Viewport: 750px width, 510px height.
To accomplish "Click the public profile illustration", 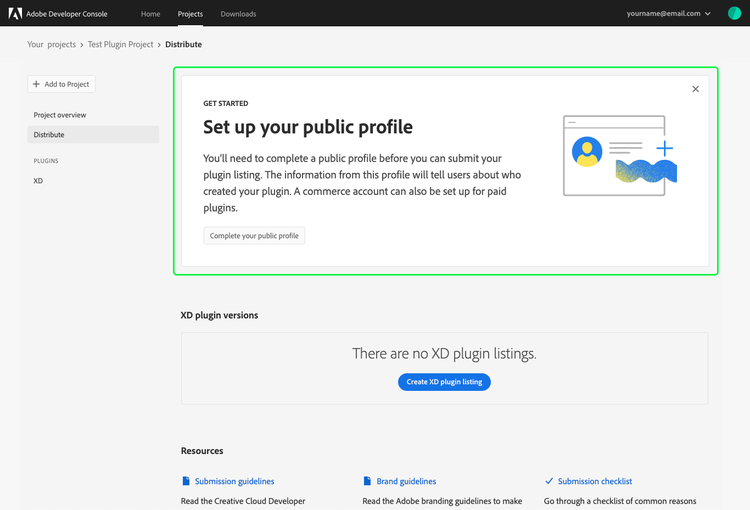I will 620,155.
